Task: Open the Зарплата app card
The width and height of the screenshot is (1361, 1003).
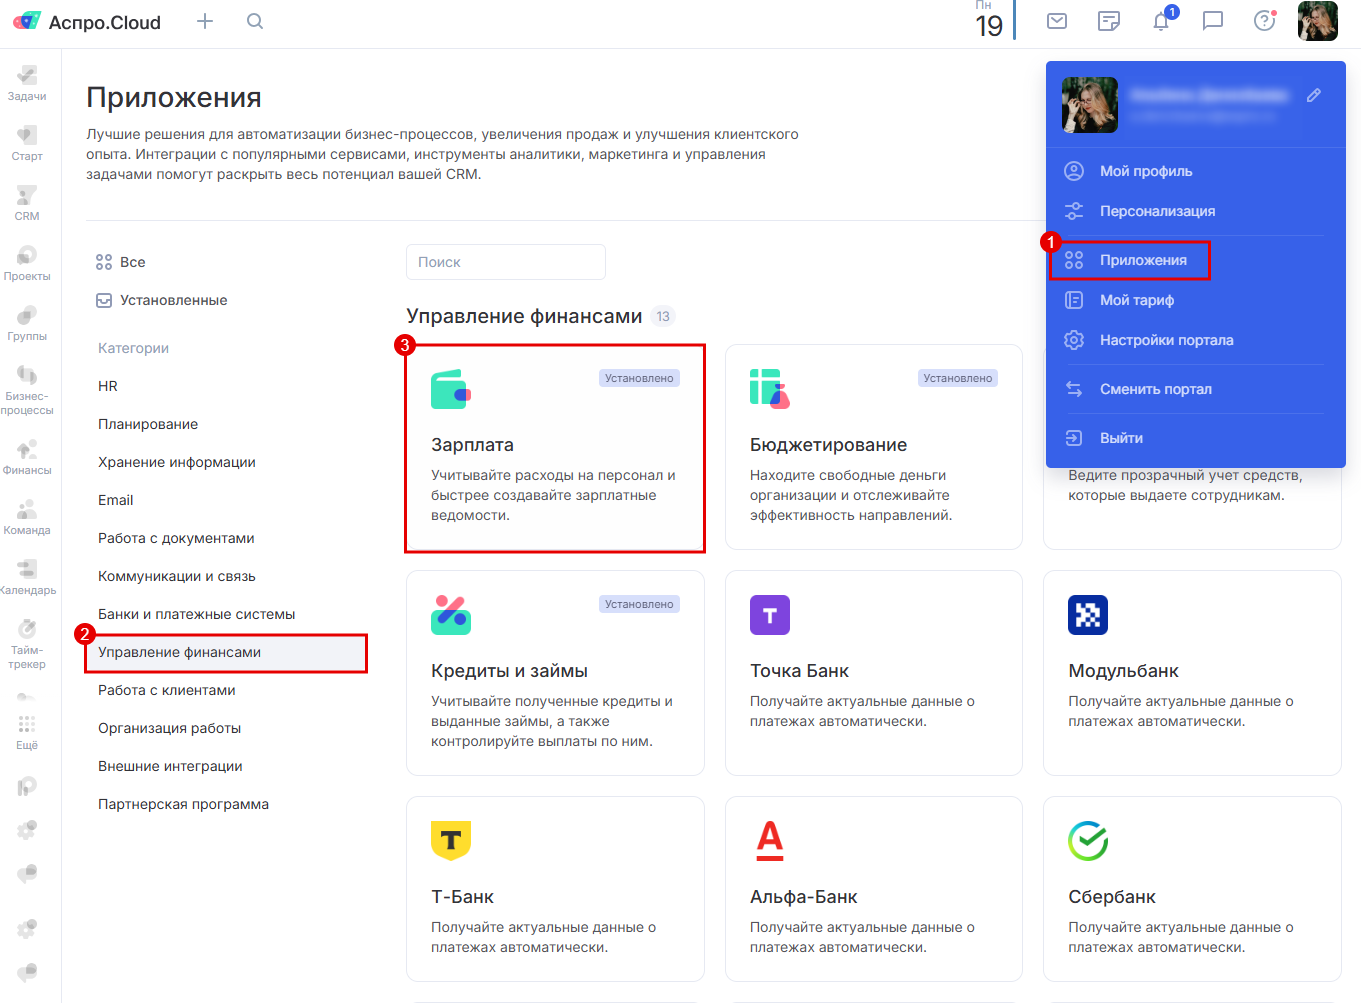Action: tap(554, 448)
